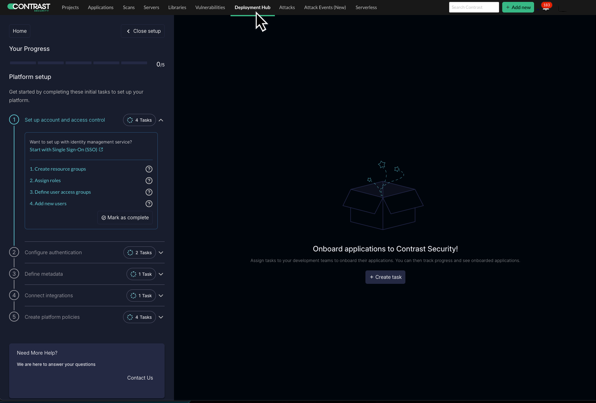Image resolution: width=596 pixels, height=403 pixels.
Task: Collapse Set up account and access control section
Action: point(161,120)
